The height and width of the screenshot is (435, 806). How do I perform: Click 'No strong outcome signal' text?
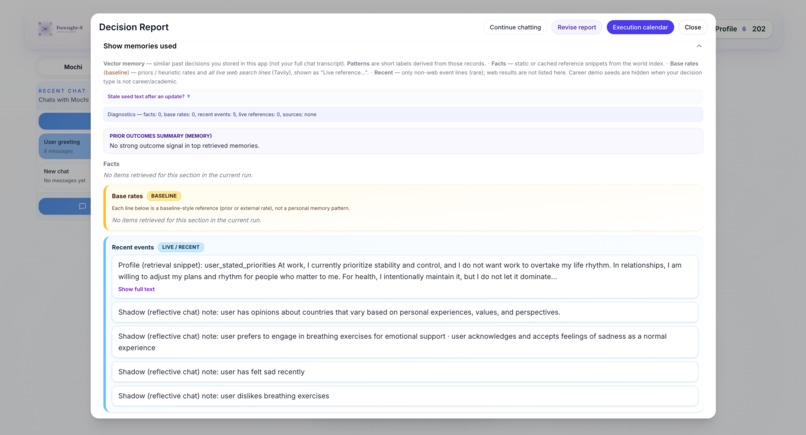(x=184, y=146)
